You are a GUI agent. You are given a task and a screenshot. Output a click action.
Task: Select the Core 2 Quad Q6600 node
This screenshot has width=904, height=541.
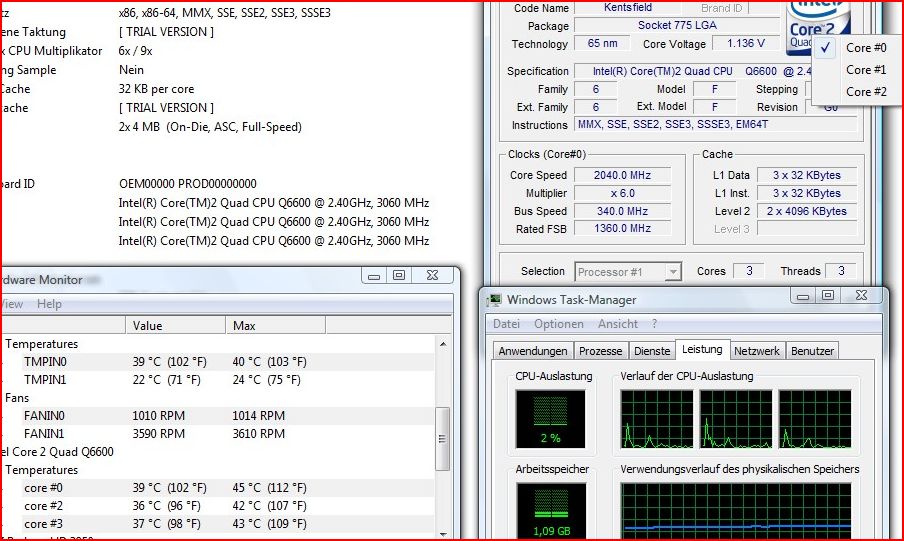(58, 452)
